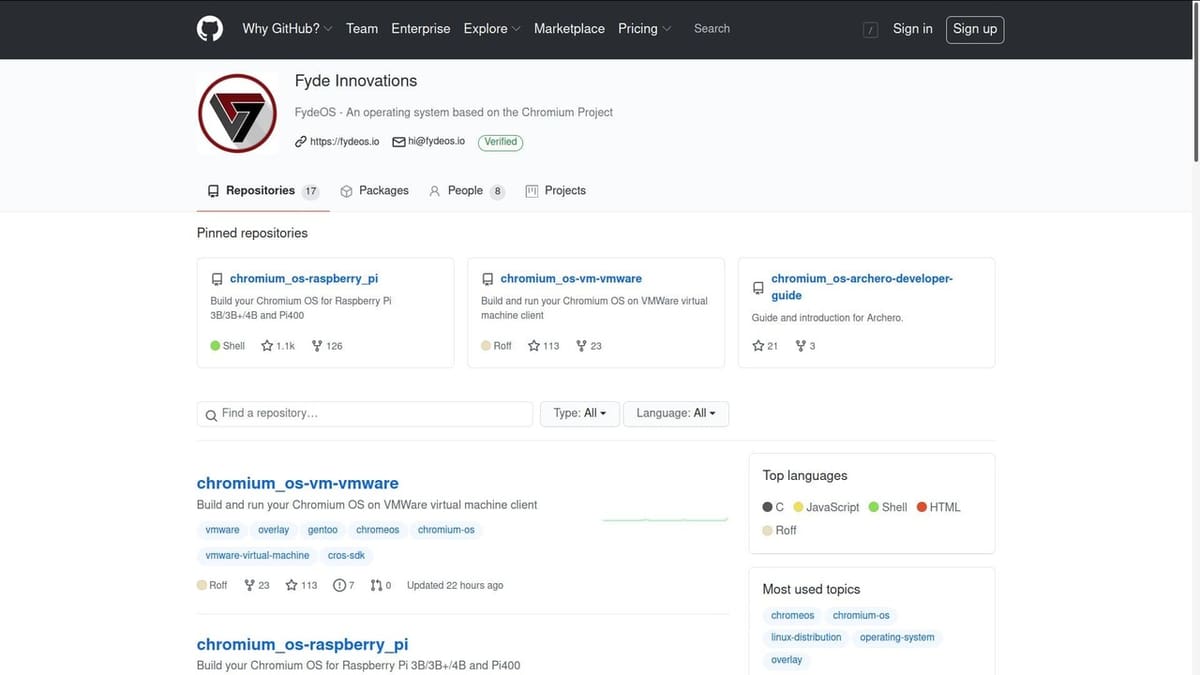Click fork count 126 on raspberry_pi card
The width and height of the screenshot is (1200, 675).
[x=327, y=346]
